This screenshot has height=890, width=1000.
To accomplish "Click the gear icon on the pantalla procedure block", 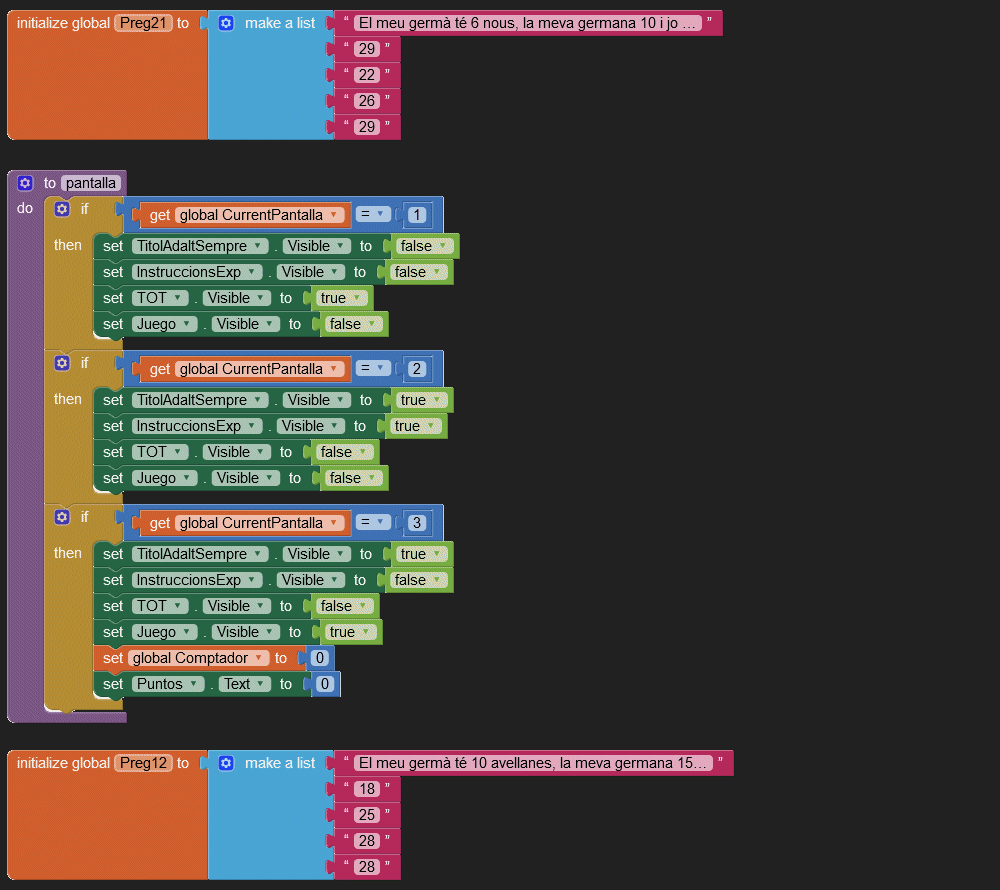I will pyautogui.click(x=25, y=183).
